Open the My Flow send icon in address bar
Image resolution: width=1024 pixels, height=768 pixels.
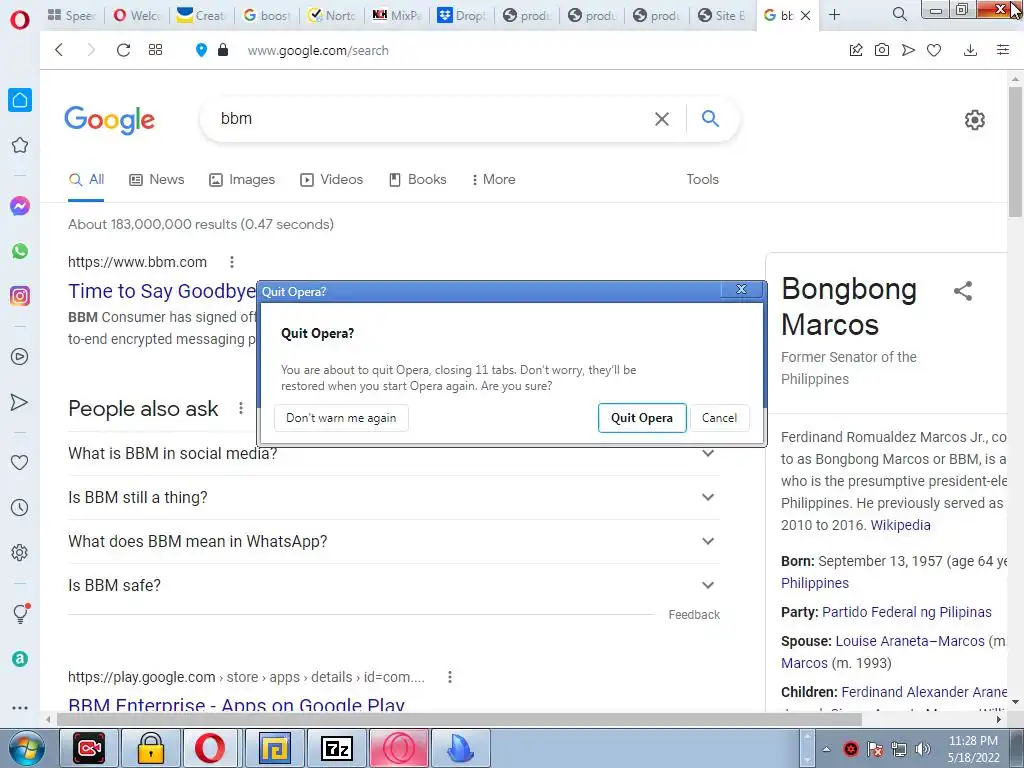click(x=908, y=50)
